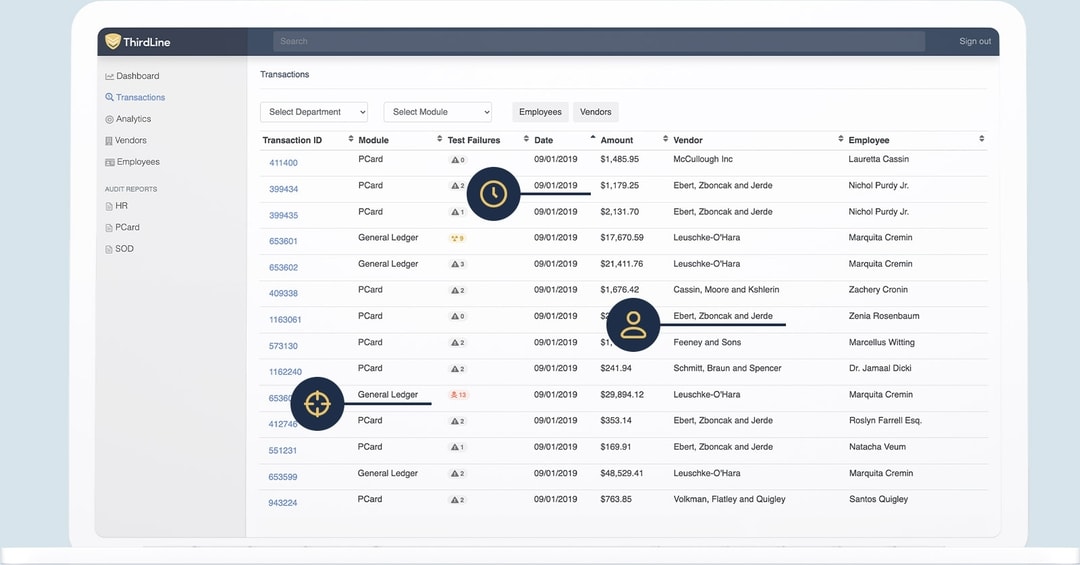
Task: Click amount $17,670.59
Action: pos(622,238)
